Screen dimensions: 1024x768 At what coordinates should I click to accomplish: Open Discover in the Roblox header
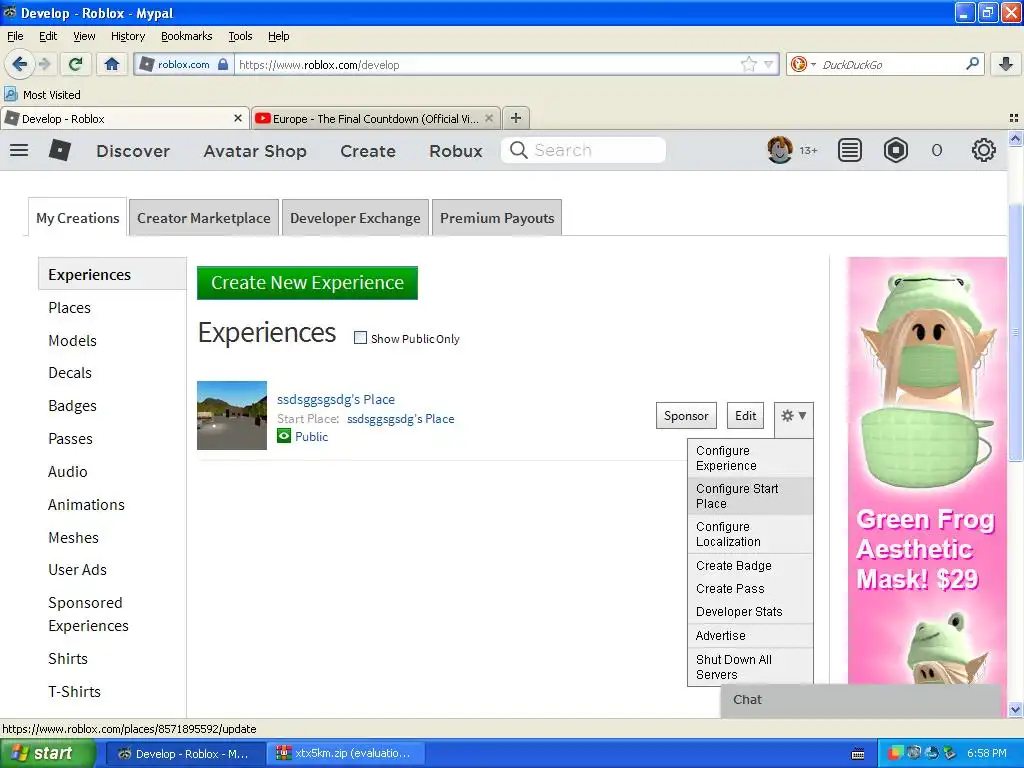click(133, 151)
